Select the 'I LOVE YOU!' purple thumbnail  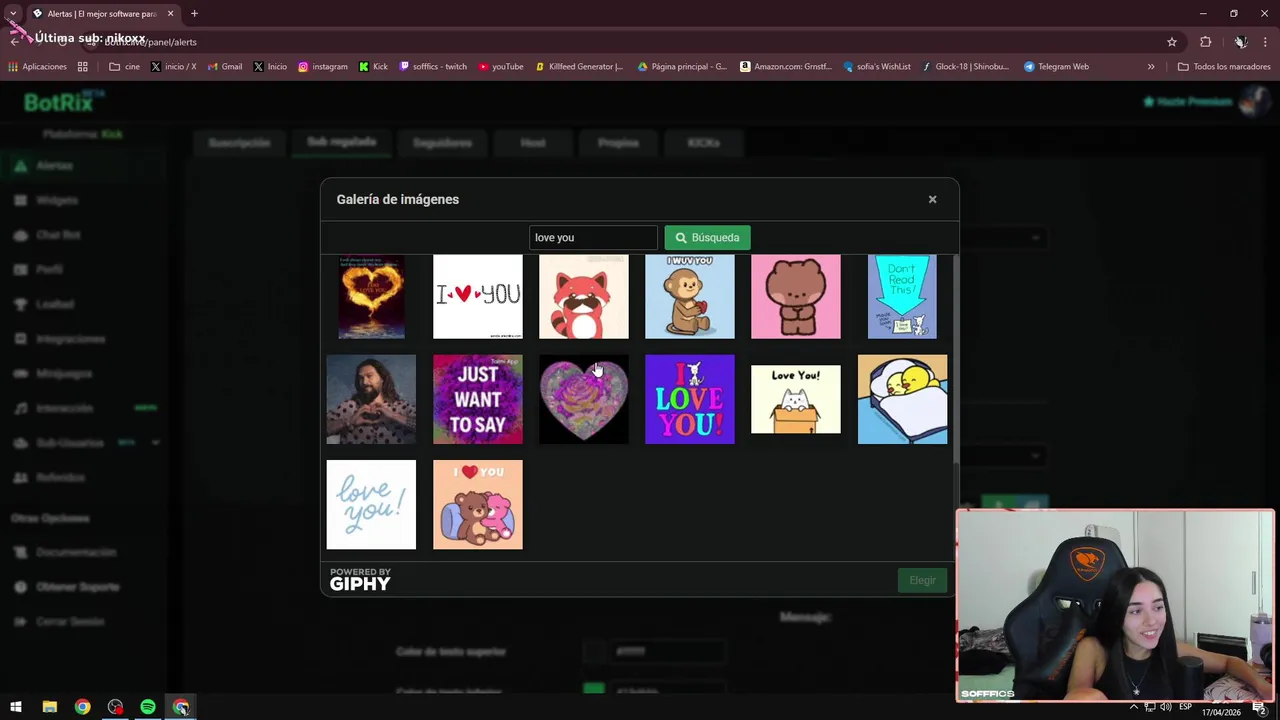point(690,399)
